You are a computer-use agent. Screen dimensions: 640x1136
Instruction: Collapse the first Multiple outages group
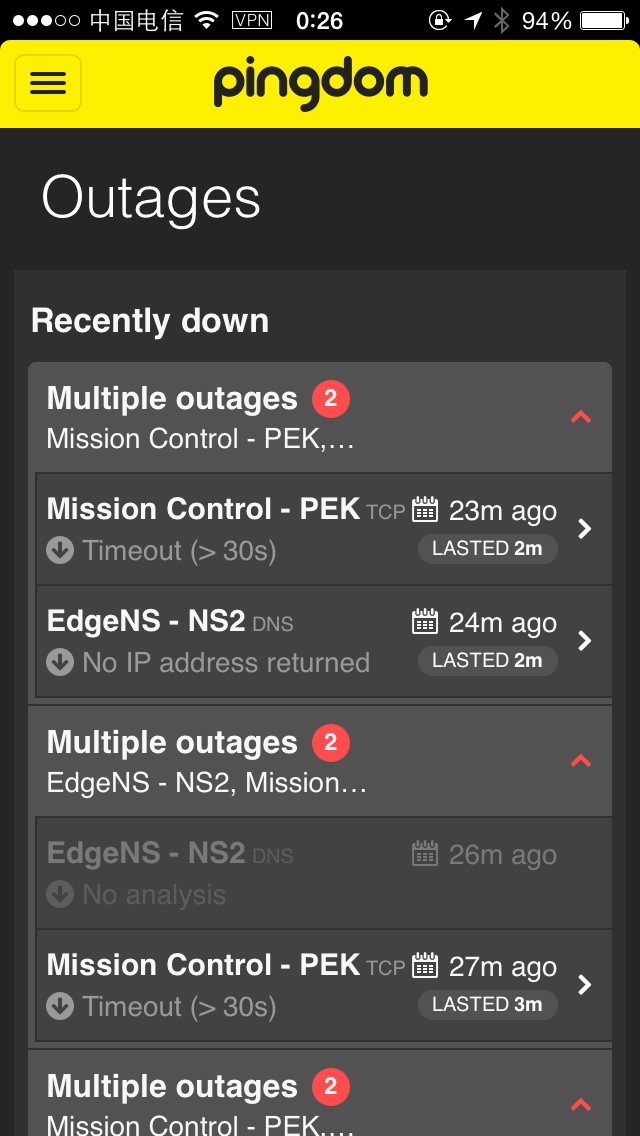point(580,417)
